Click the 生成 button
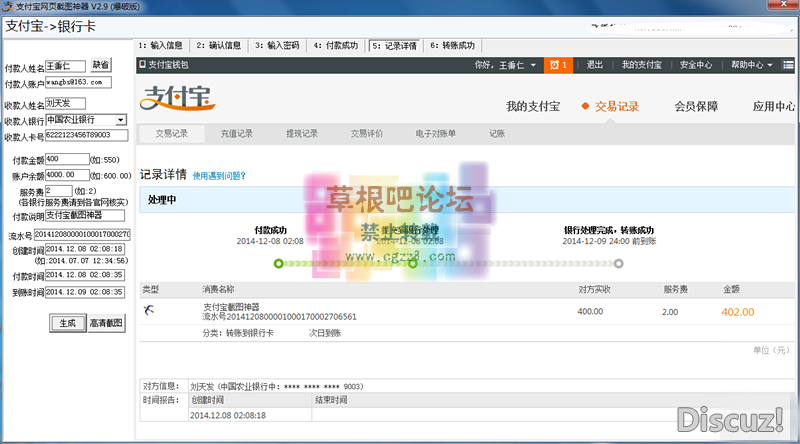Image resolution: width=800 pixels, height=444 pixels. point(67,323)
